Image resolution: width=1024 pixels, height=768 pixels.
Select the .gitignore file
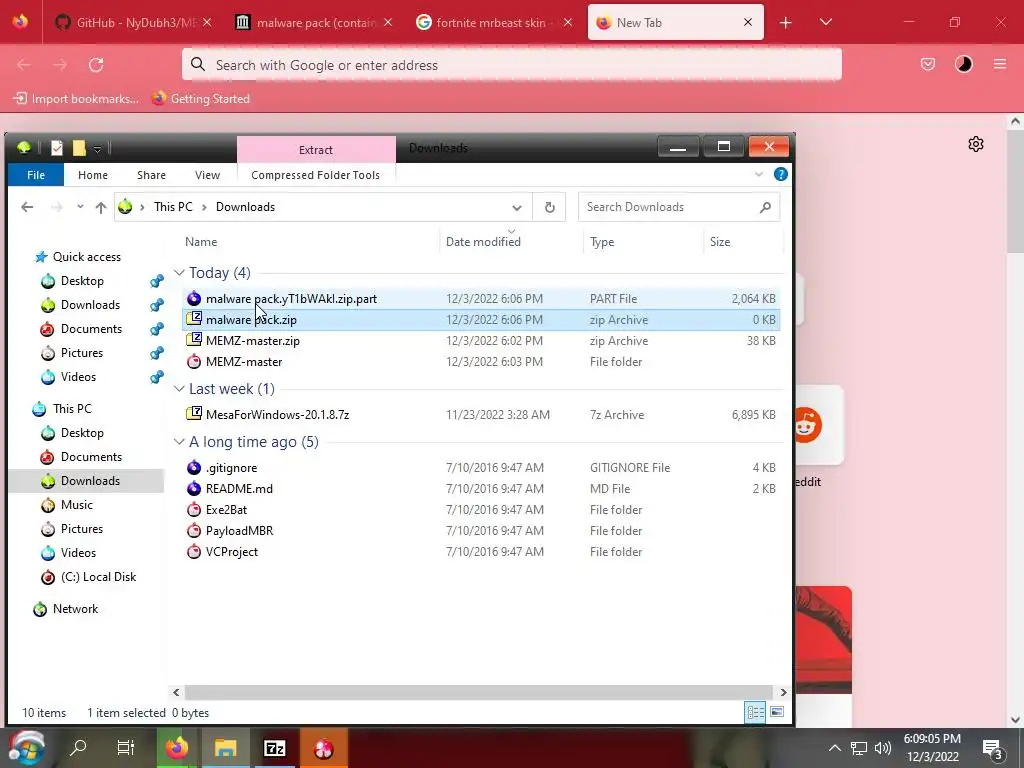click(481, 468)
